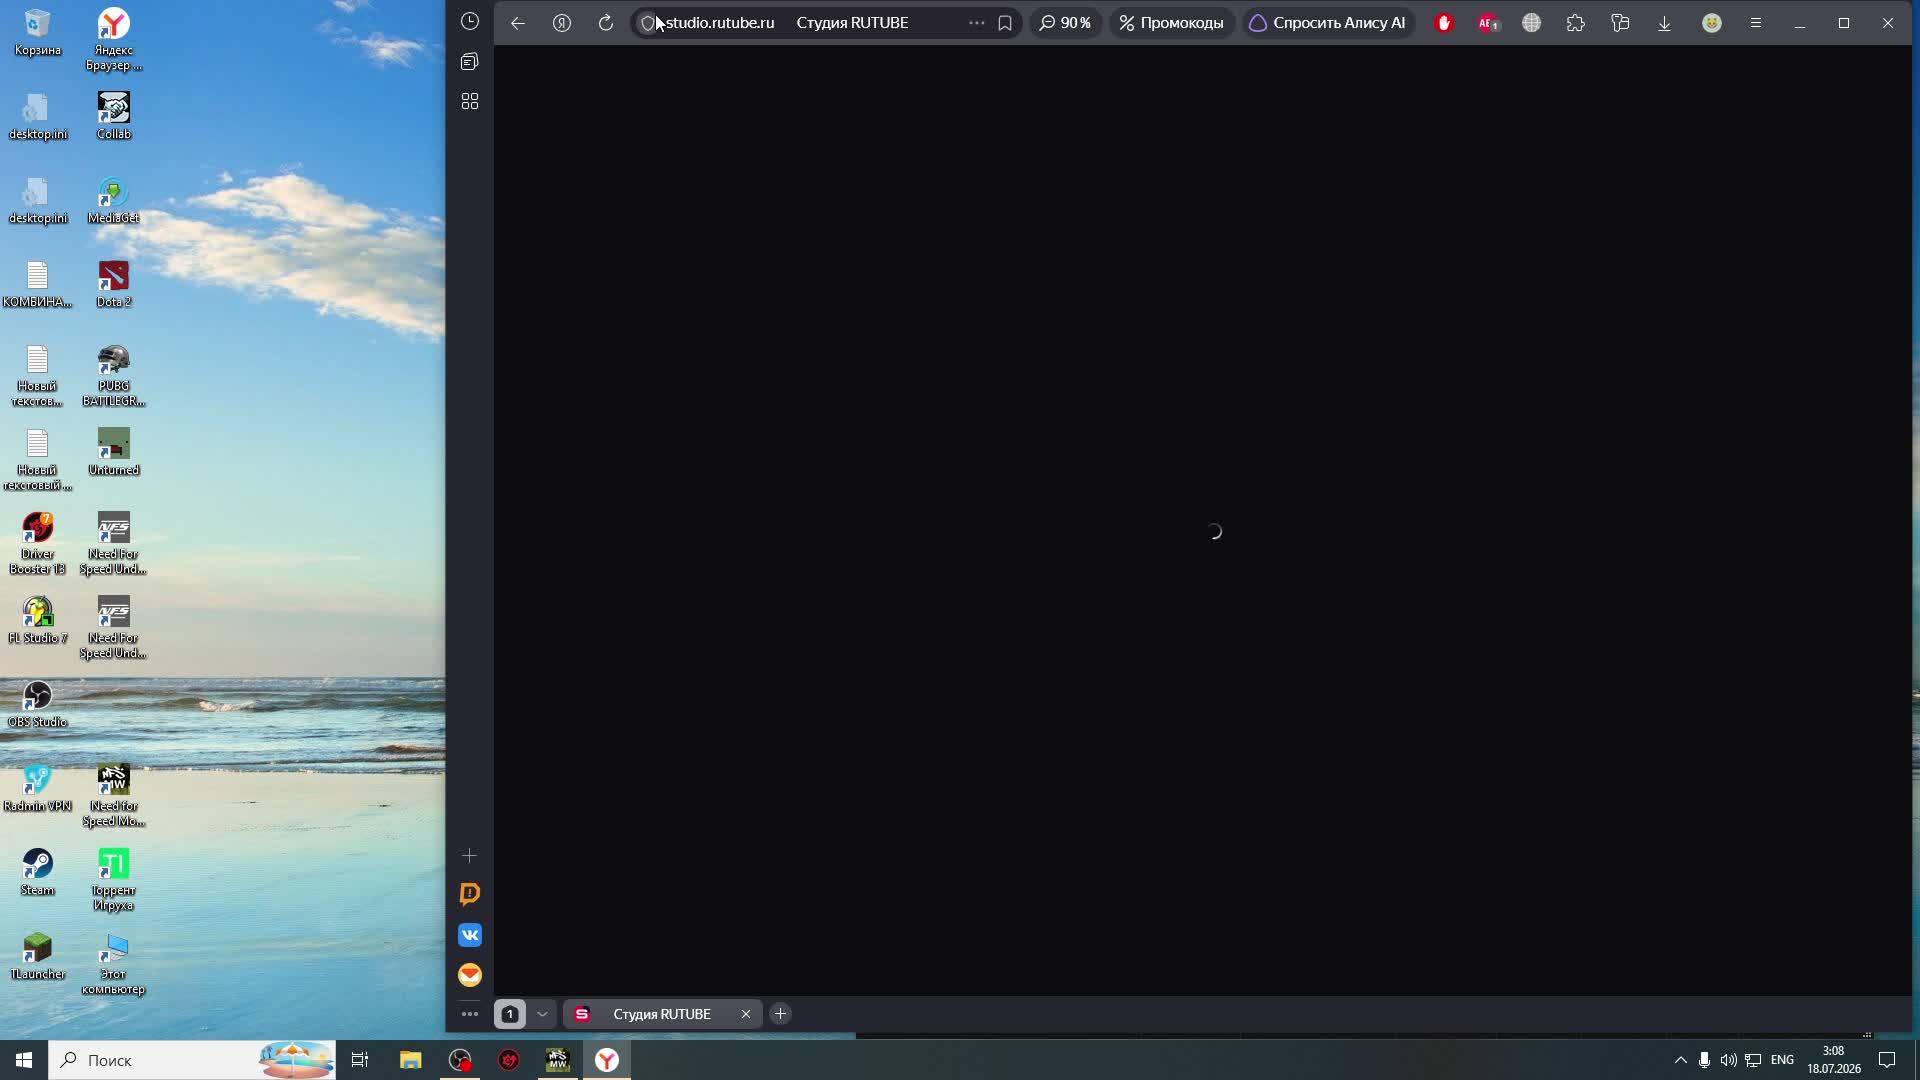Select the FL Studio 7 desktop shortcut
1920x1080 pixels.
(38, 620)
